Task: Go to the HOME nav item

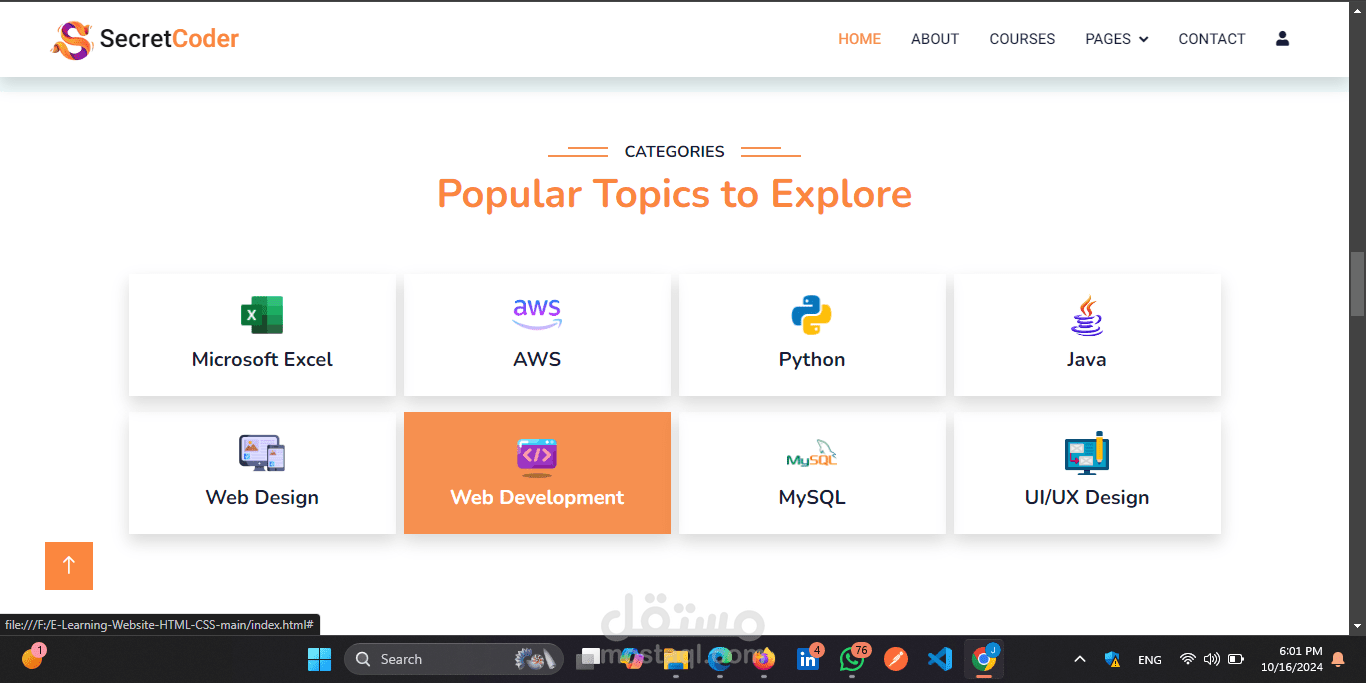Action: click(x=860, y=39)
